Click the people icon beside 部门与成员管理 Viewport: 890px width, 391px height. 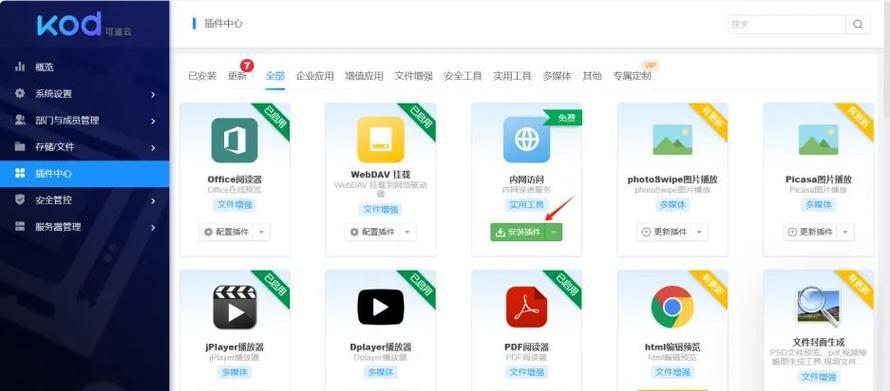pos(20,120)
